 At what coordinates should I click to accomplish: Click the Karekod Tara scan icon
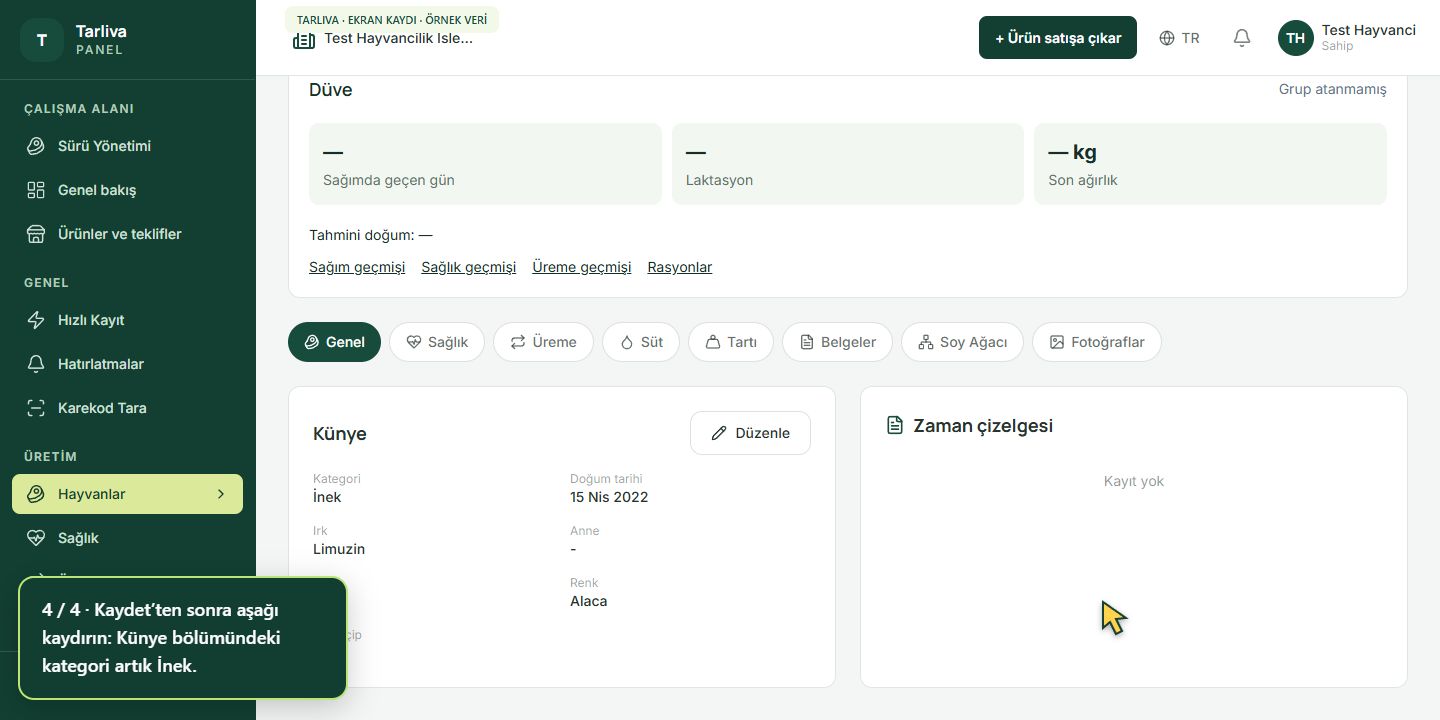36,408
